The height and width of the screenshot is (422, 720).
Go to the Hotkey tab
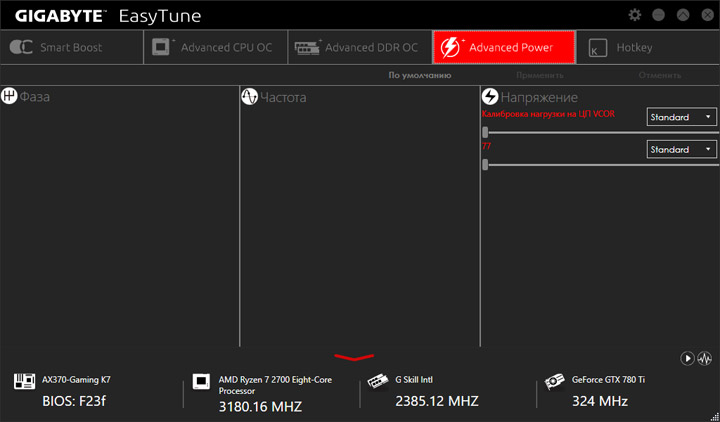click(x=648, y=47)
